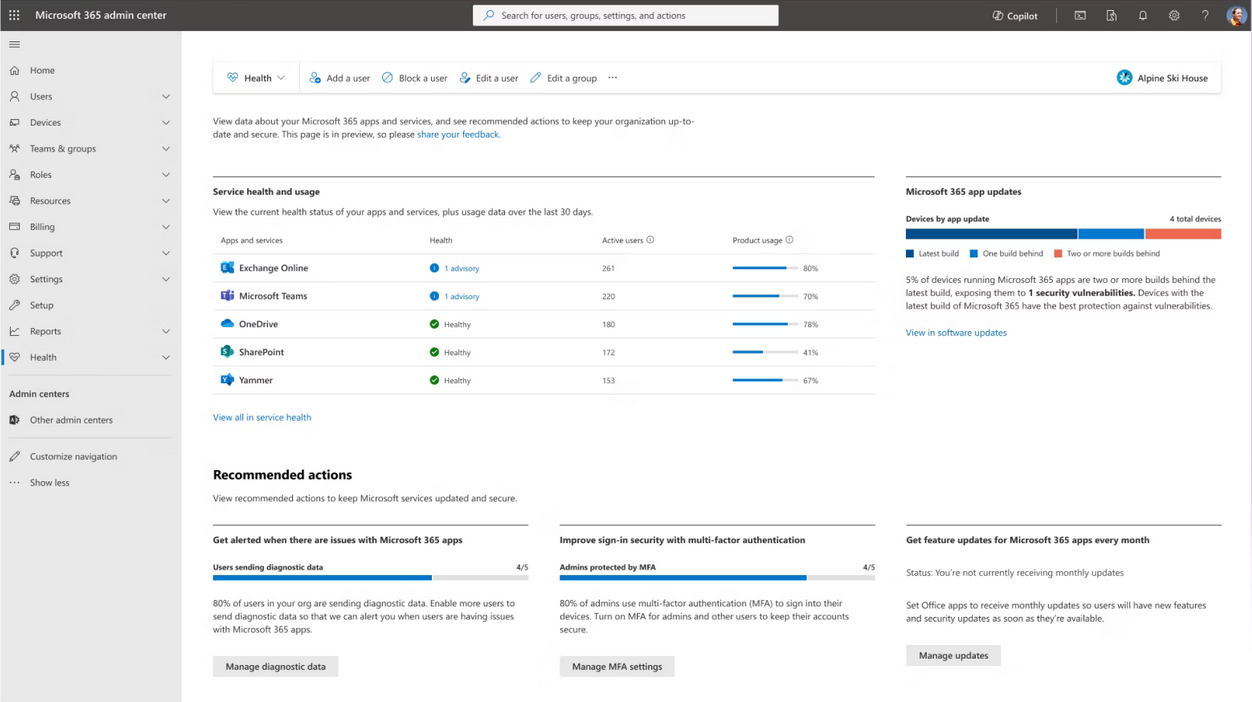Click share your feedback link

point(458,134)
